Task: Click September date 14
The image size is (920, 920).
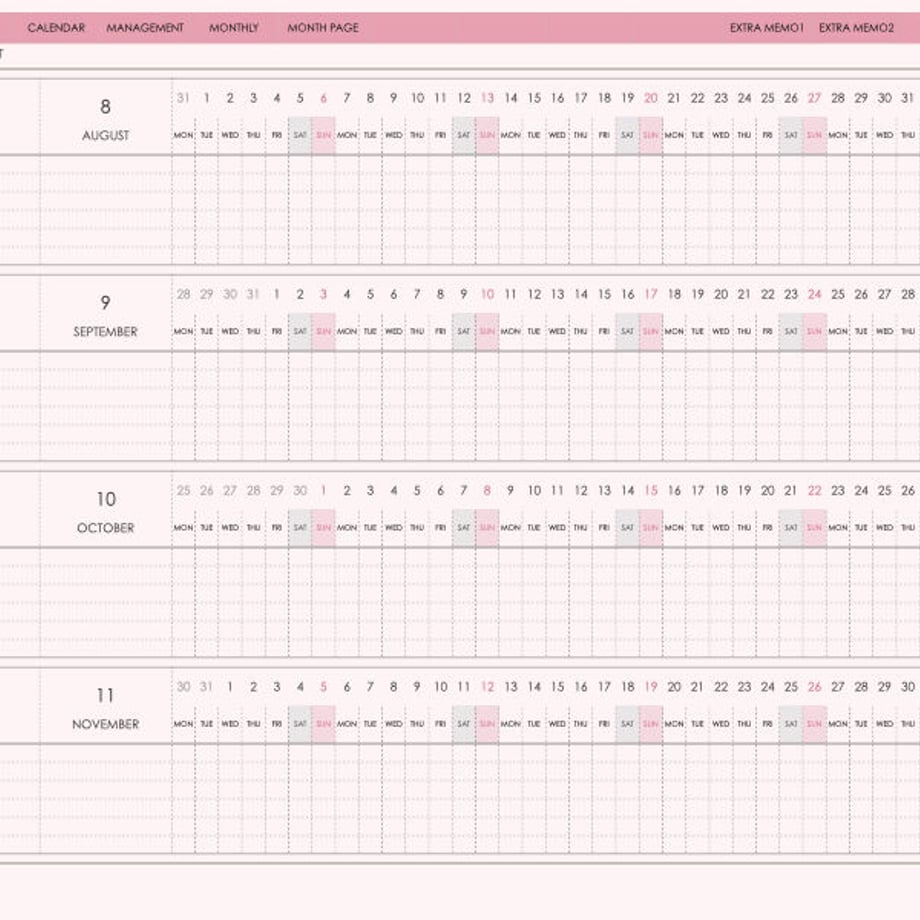Action: click(x=581, y=295)
